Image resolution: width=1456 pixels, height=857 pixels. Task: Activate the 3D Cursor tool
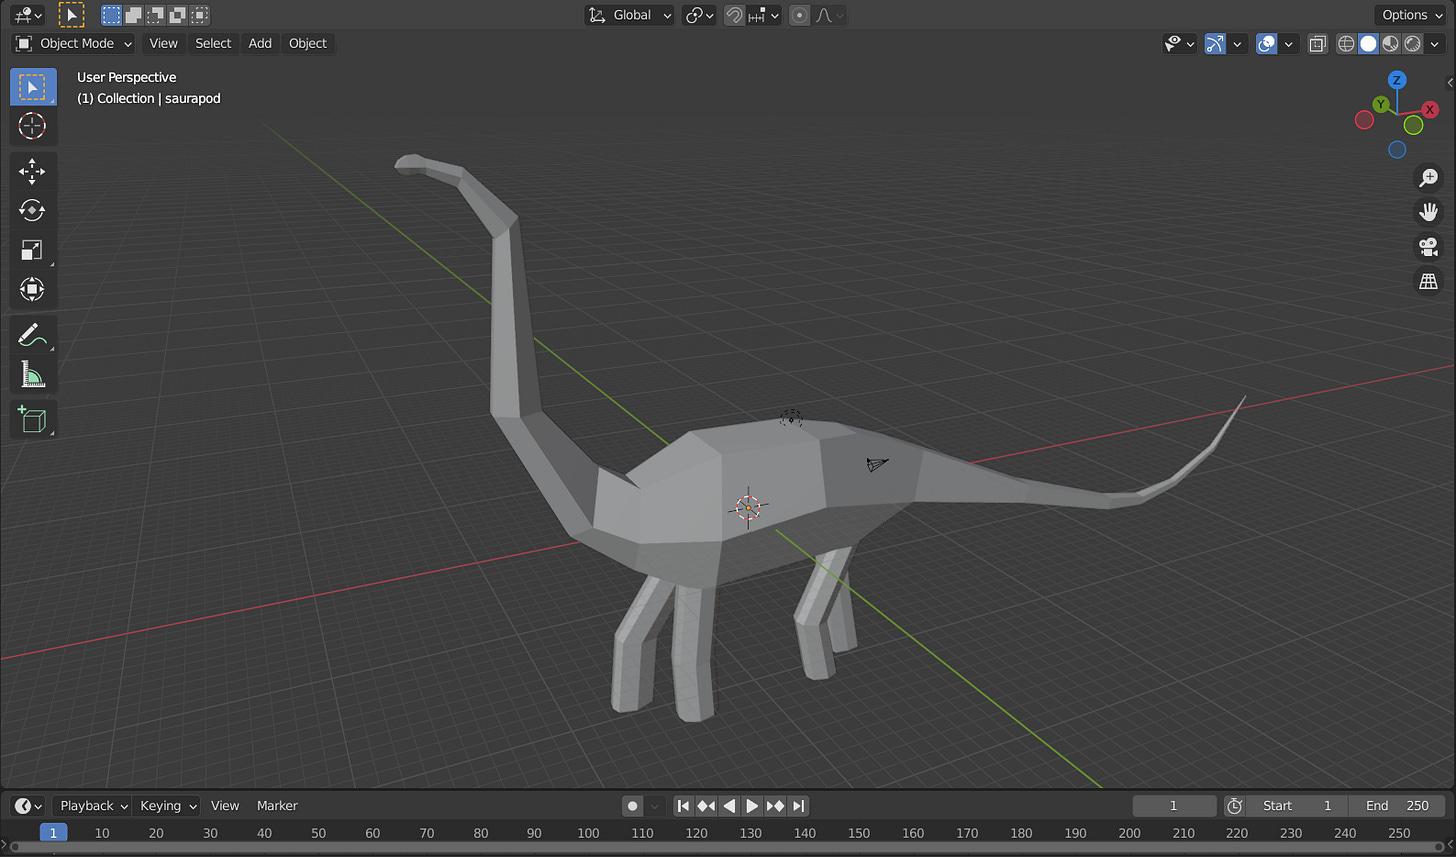click(33, 125)
